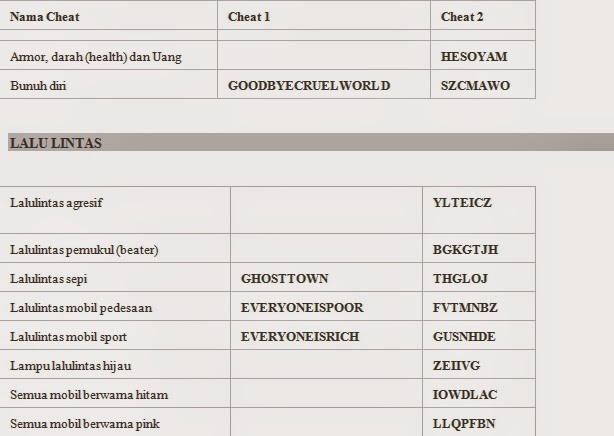Select the GHOSTTOWN cheat text
This screenshot has width=614, height=436.
285,279
